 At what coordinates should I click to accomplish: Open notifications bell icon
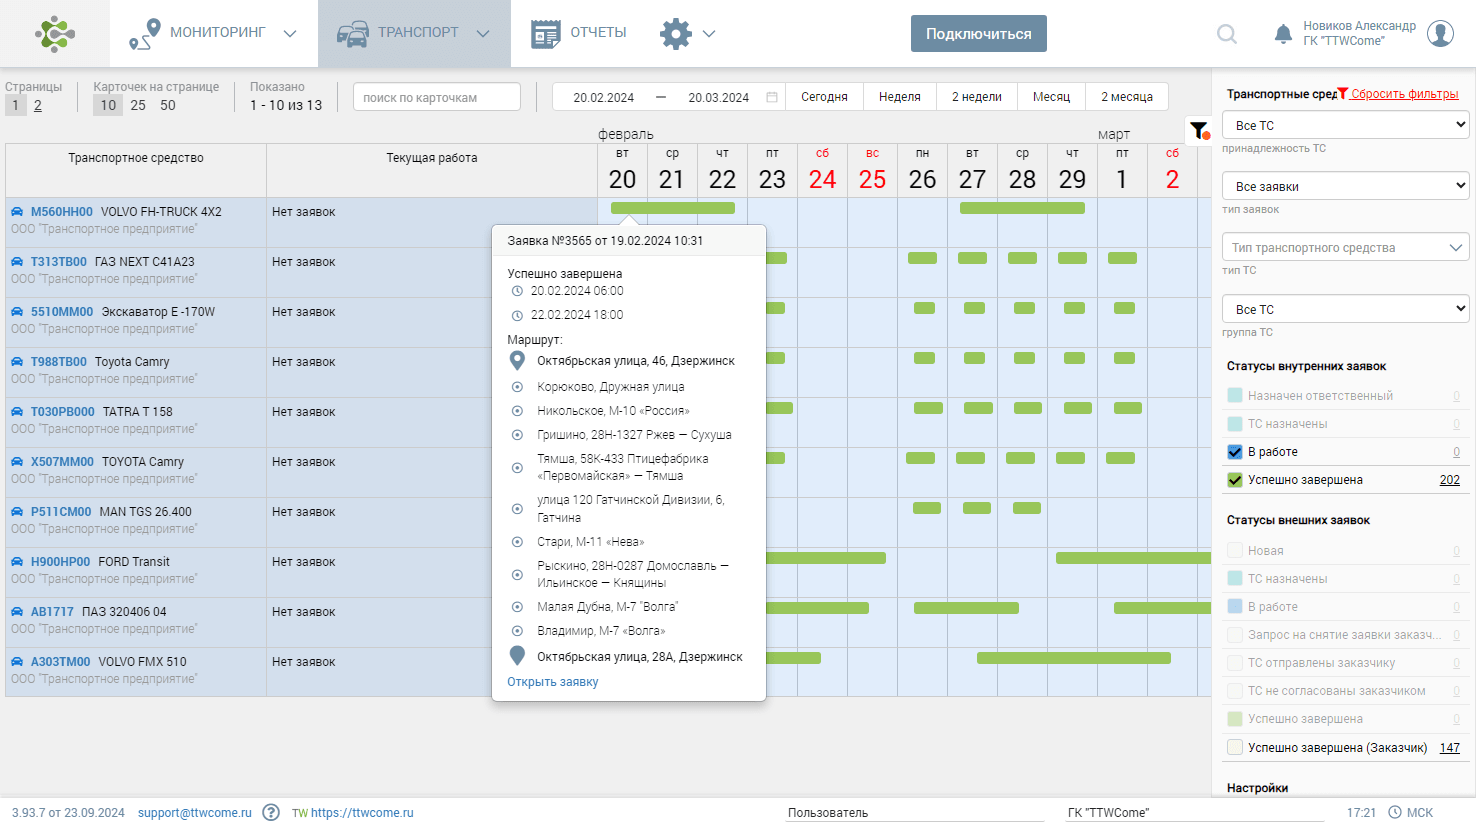(x=1283, y=34)
